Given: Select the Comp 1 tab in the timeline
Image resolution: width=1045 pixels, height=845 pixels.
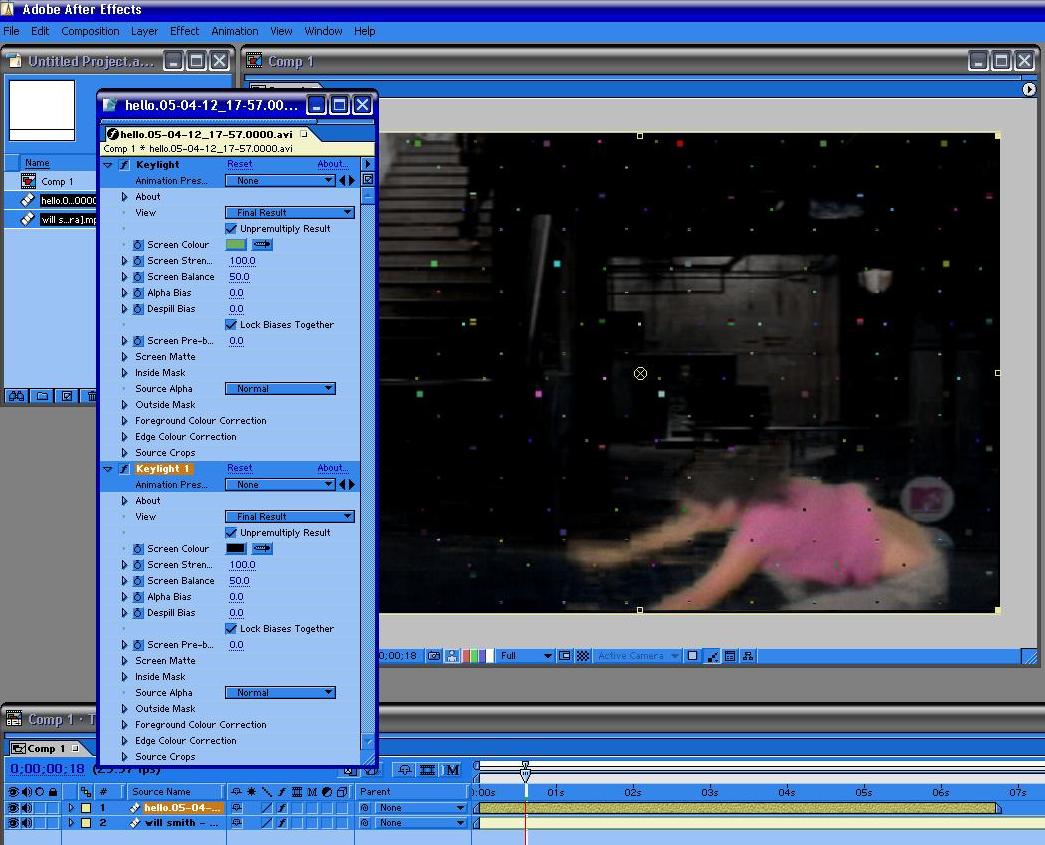Looking at the screenshot, I should click(45, 748).
